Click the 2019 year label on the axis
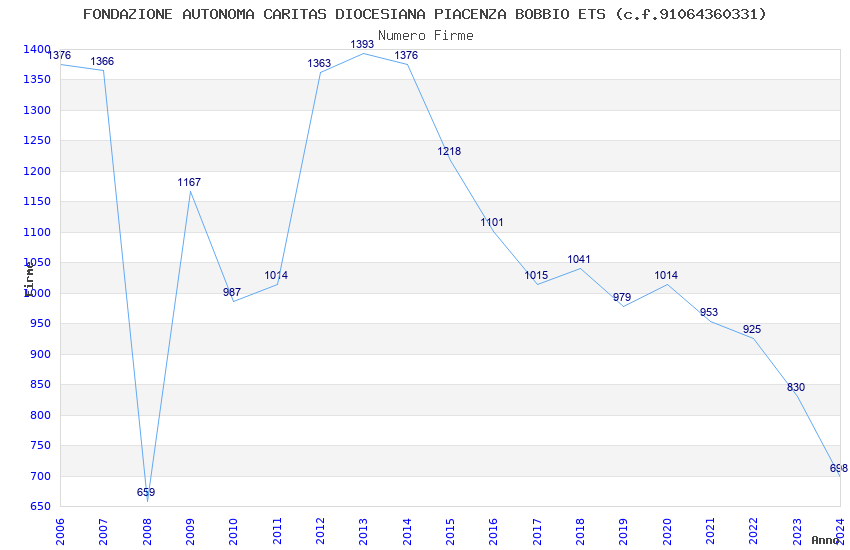 [x=623, y=532]
